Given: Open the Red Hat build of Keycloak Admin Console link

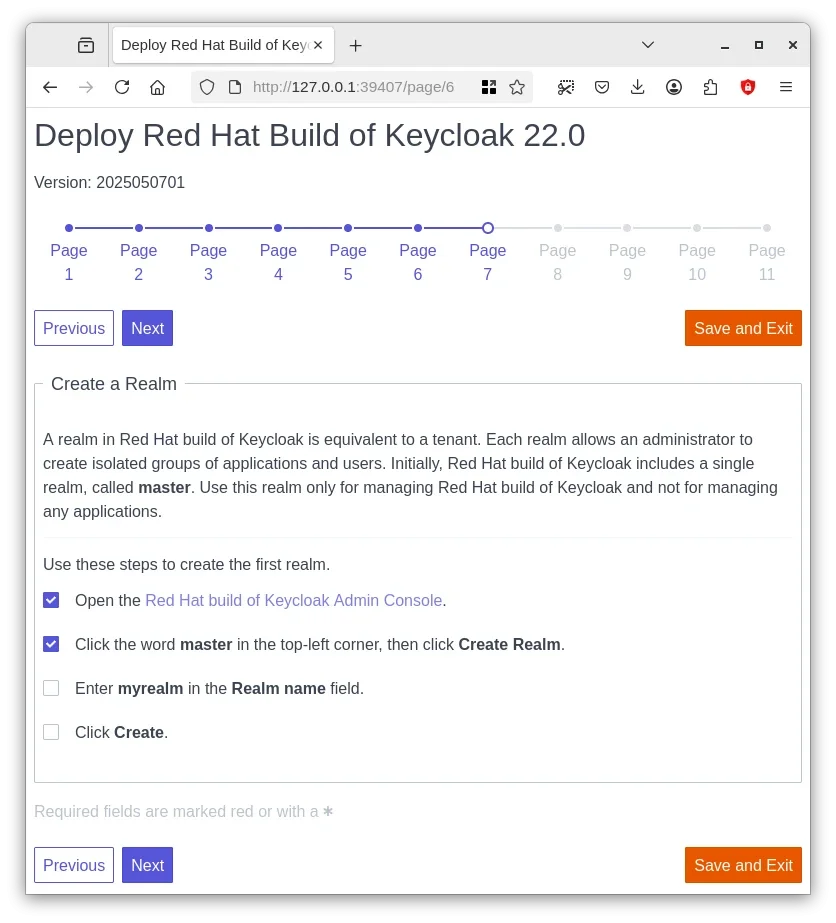Looking at the screenshot, I should [x=293, y=601].
